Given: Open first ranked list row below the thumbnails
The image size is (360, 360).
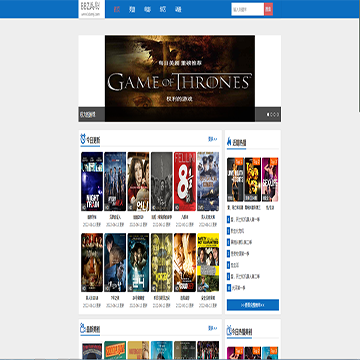Looking at the screenshot, I should point(253,220).
